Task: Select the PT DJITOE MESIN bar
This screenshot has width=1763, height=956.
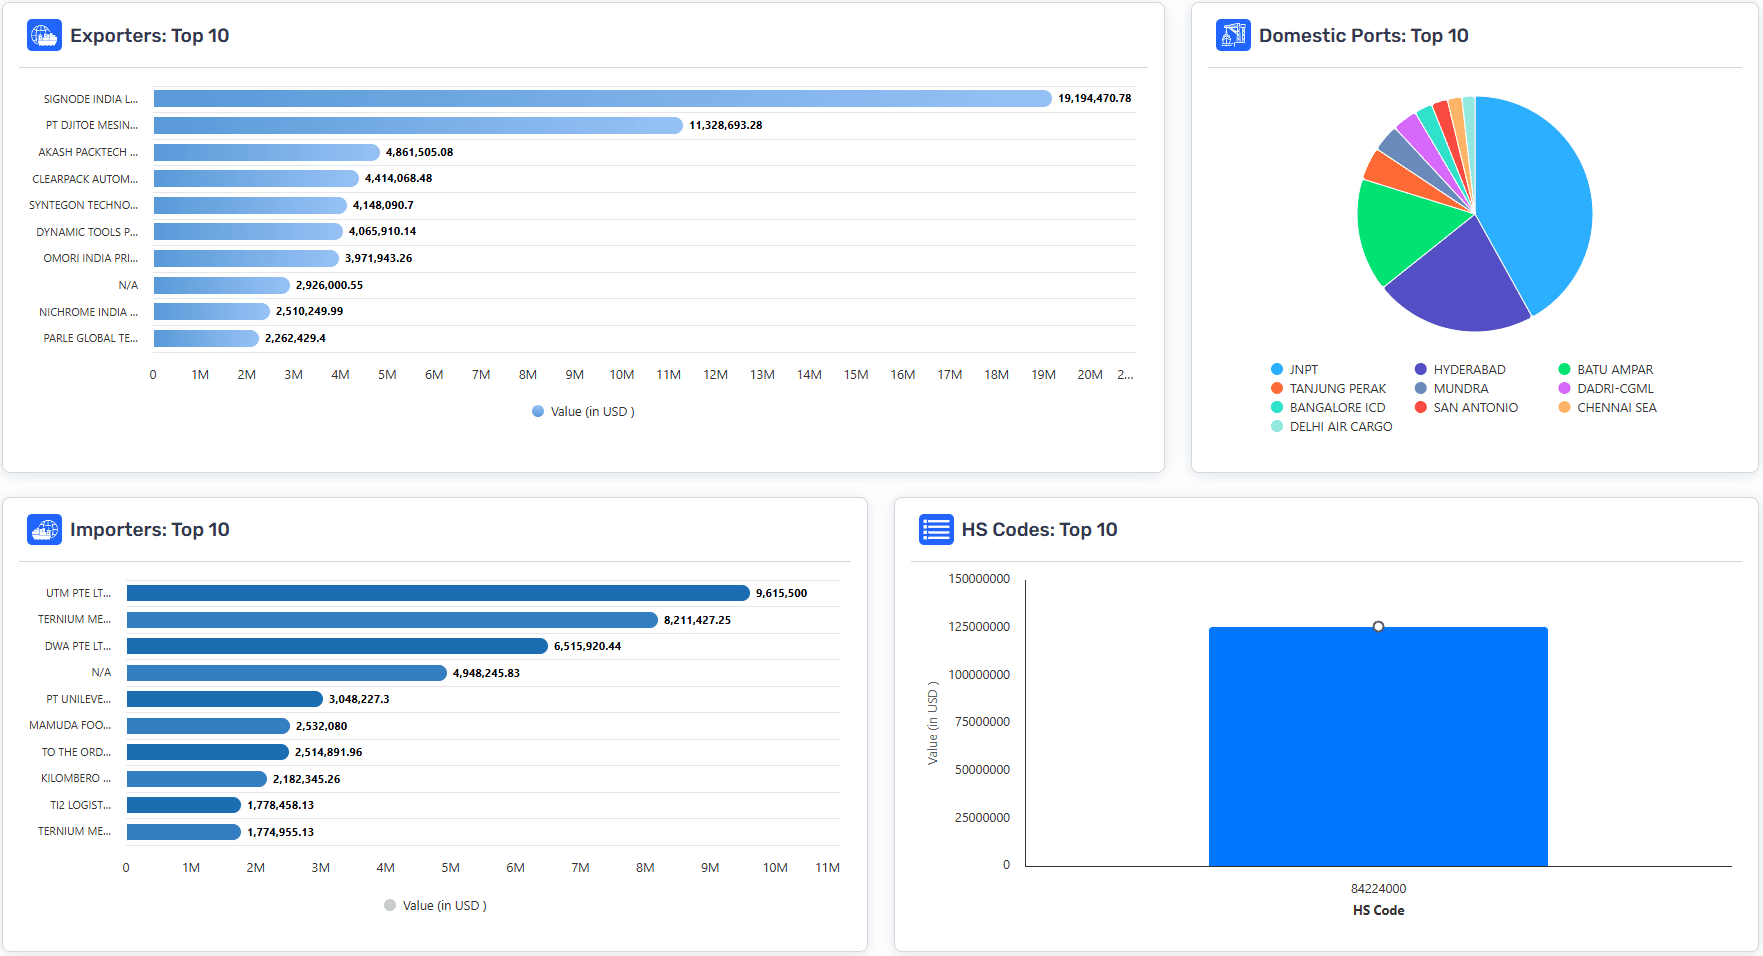Action: click(x=418, y=126)
